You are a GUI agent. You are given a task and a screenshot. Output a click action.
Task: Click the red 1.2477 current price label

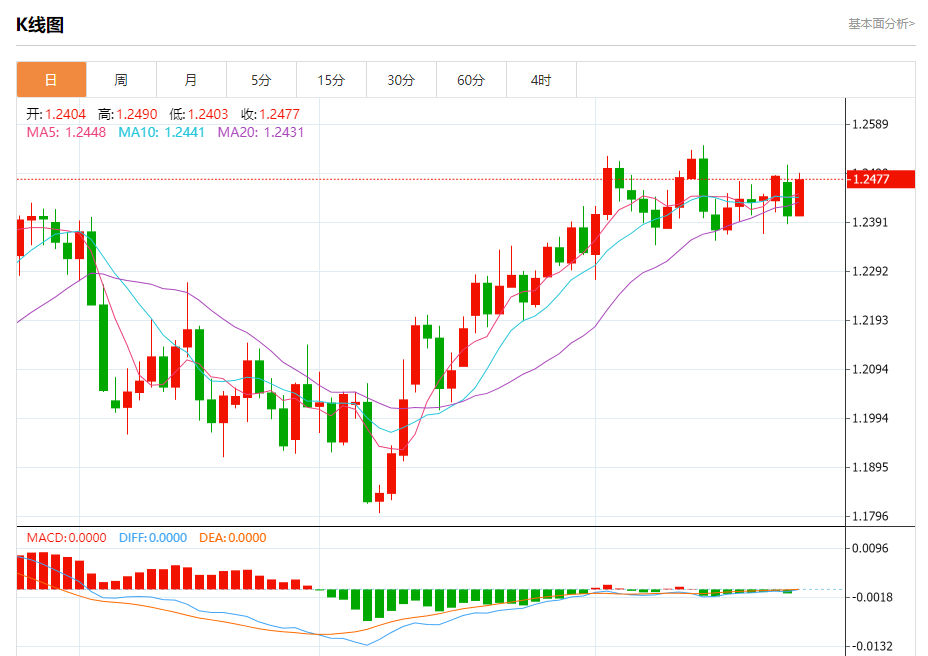[881, 179]
